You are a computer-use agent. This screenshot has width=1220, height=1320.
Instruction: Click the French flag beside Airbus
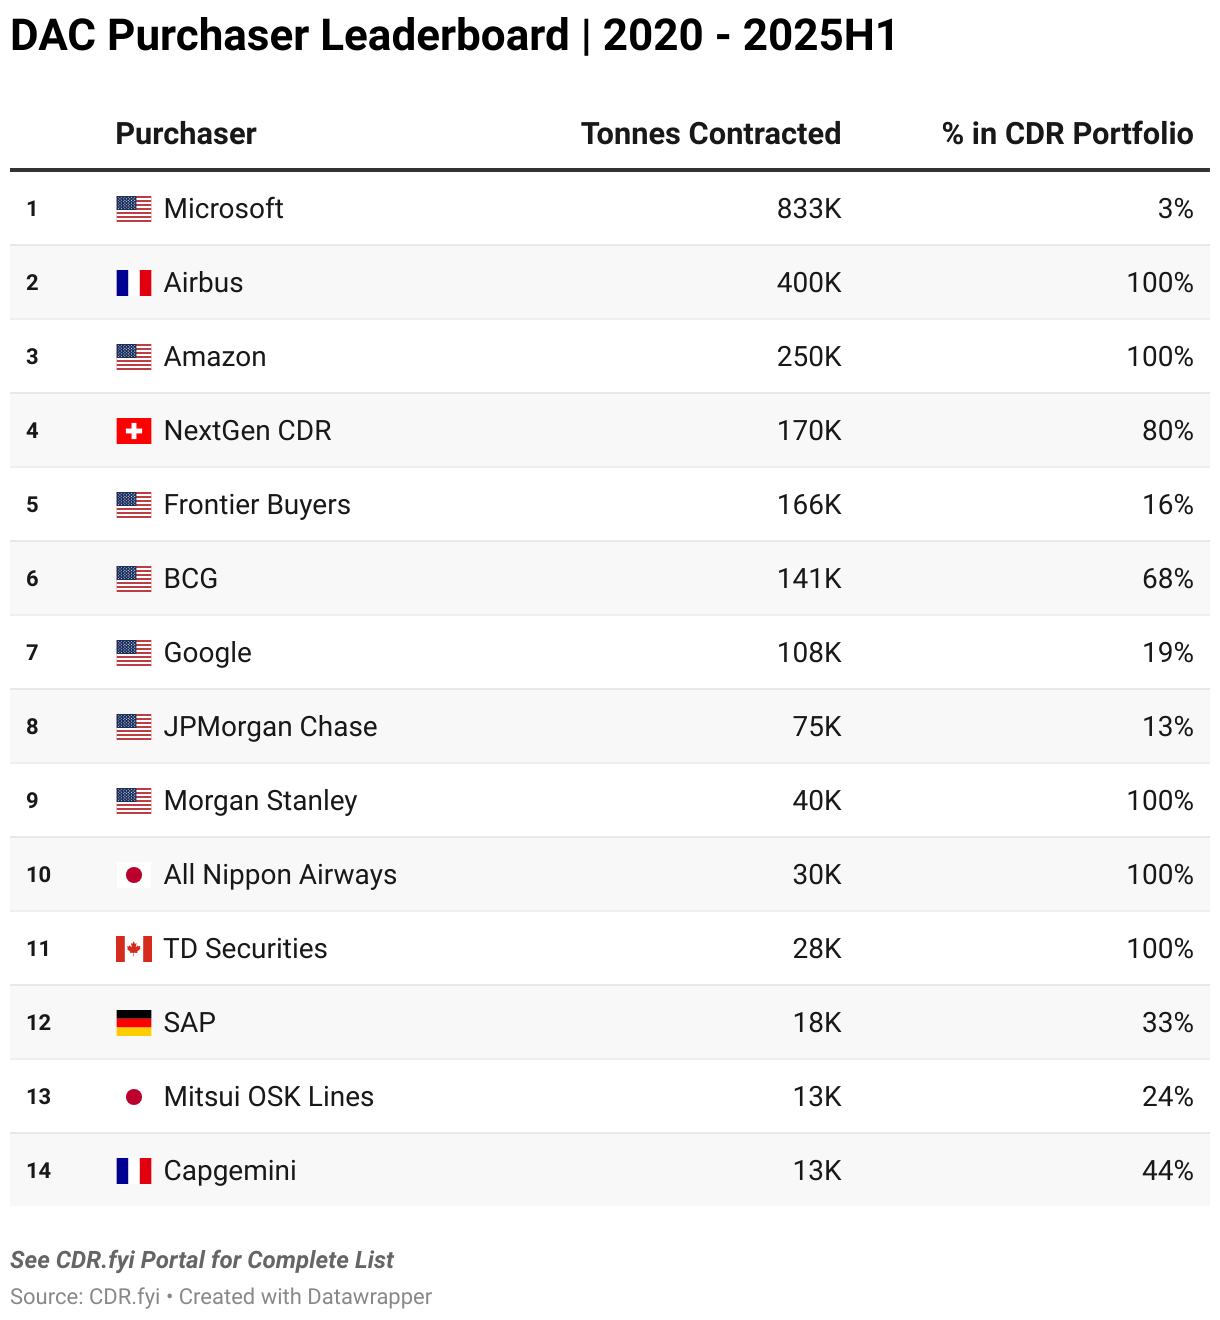coord(134,283)
